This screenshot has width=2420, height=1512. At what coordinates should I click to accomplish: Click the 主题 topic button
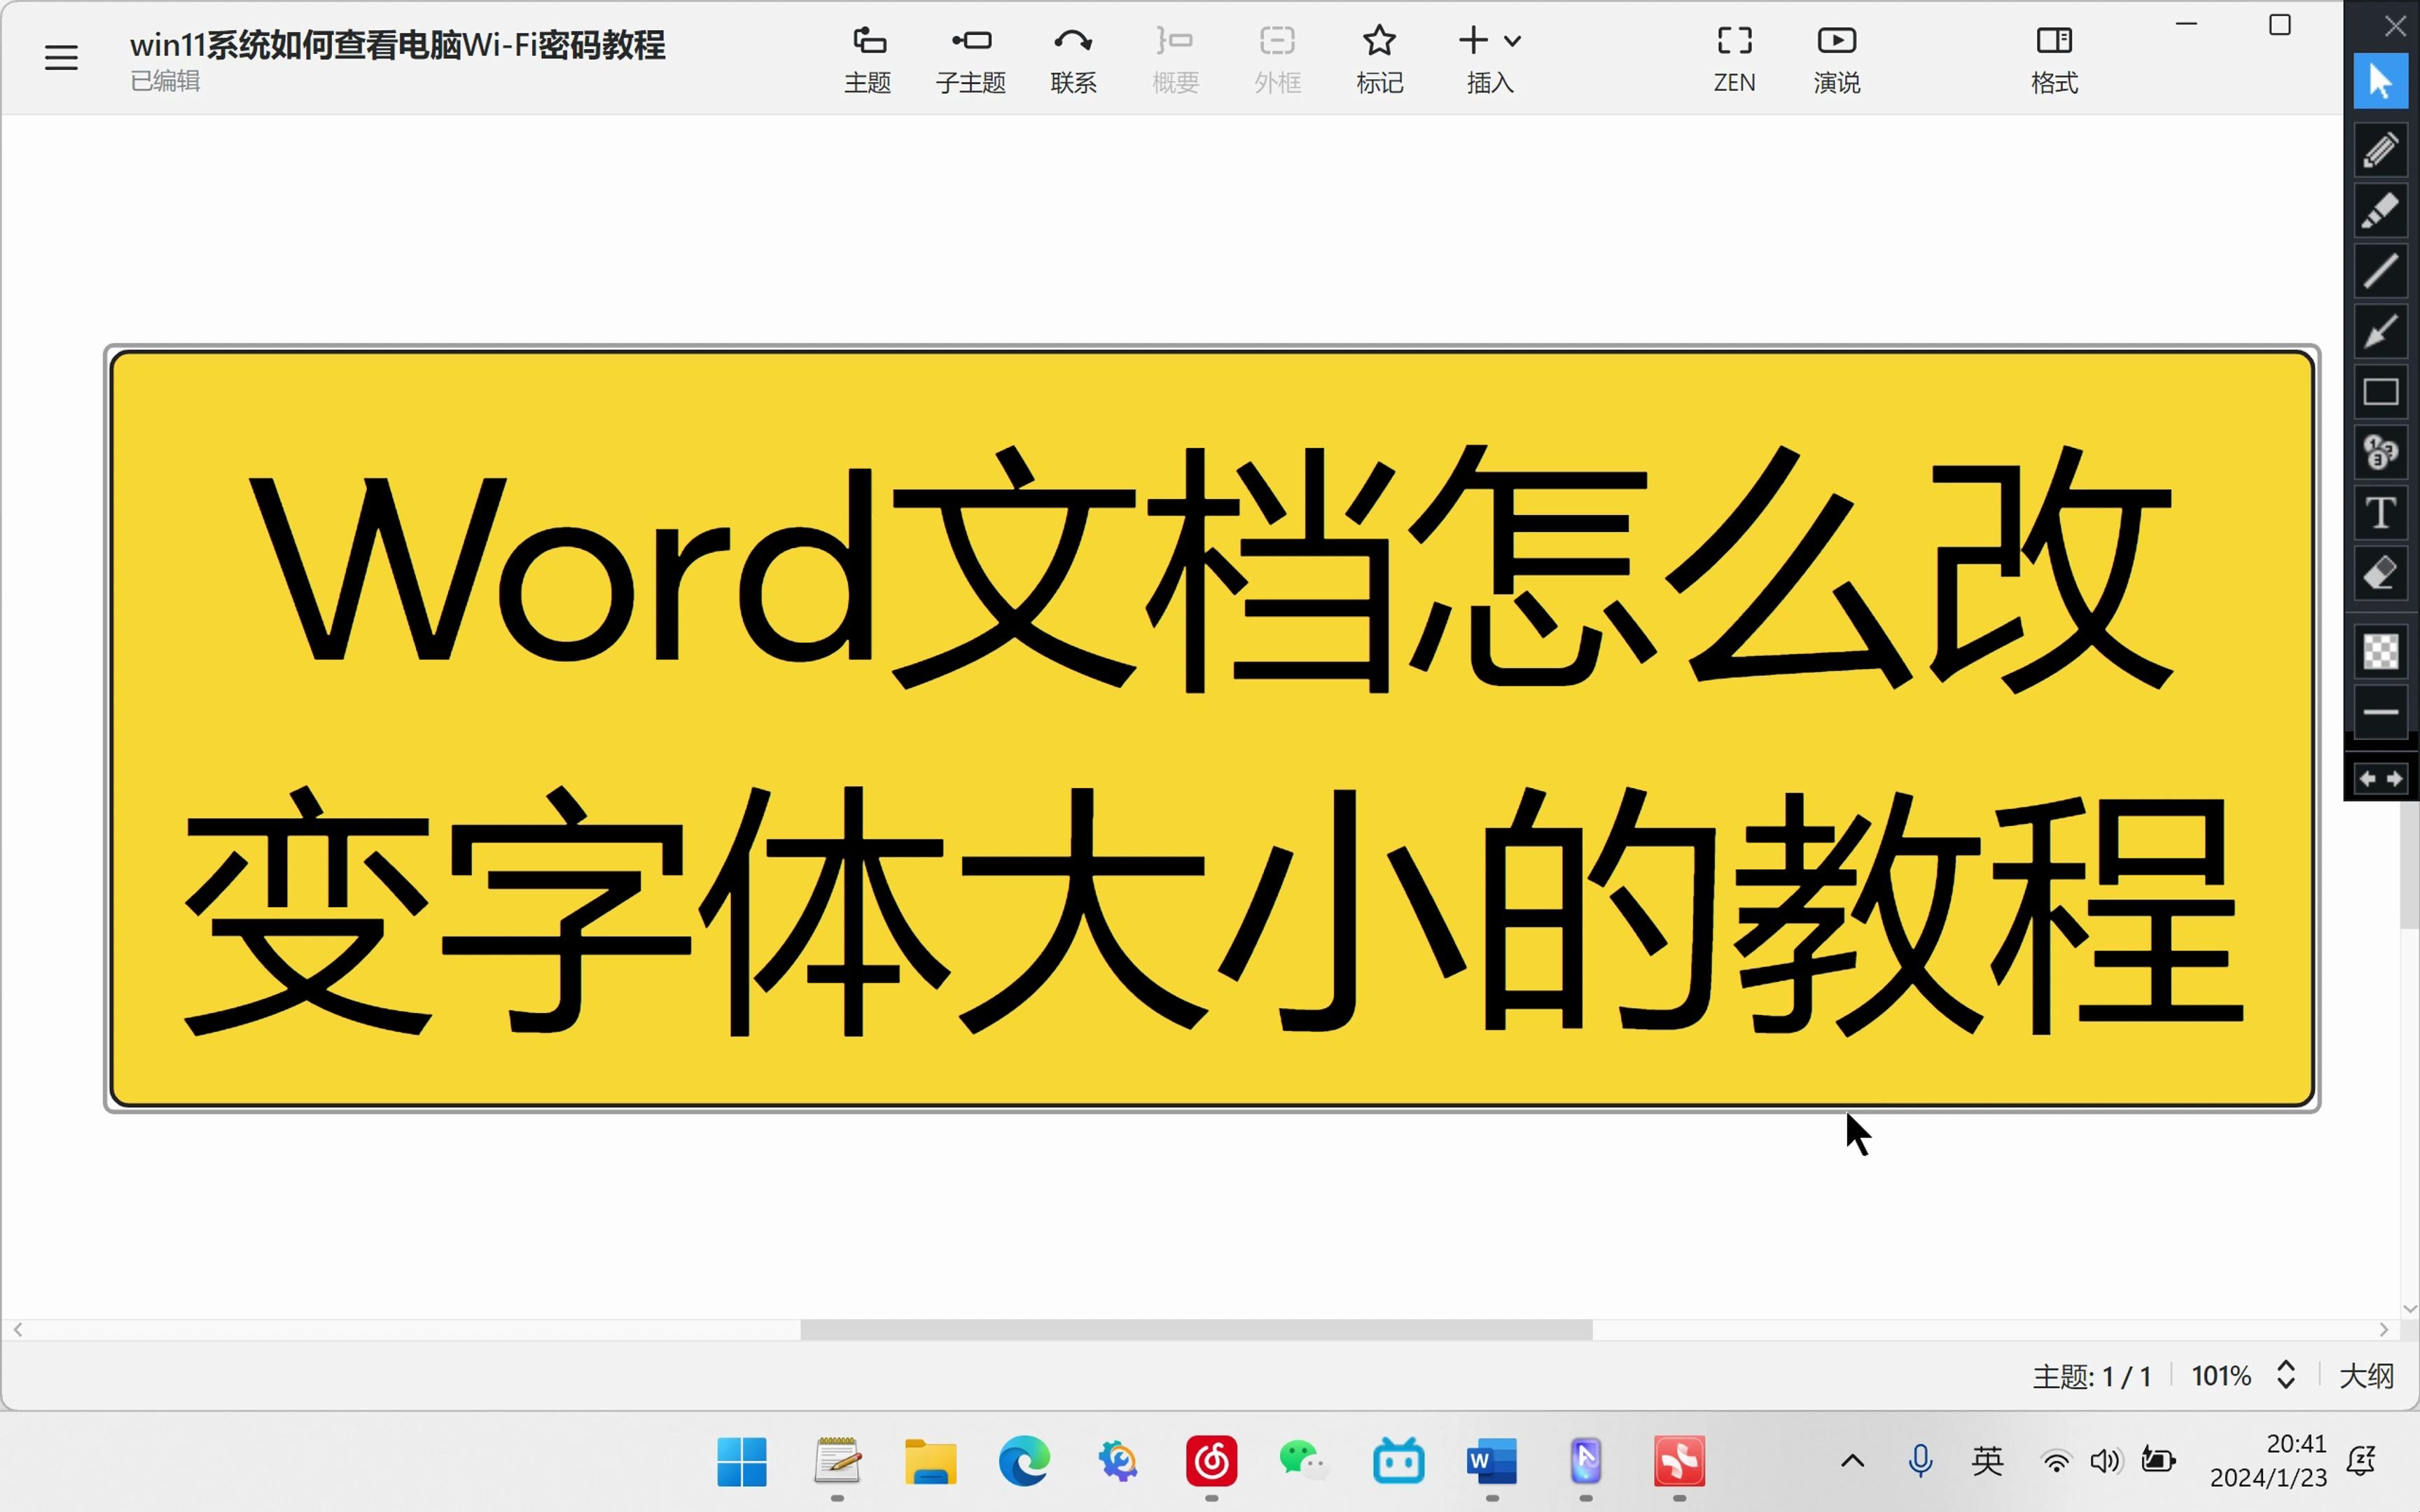pyautogui.click(x=867, y=57)
